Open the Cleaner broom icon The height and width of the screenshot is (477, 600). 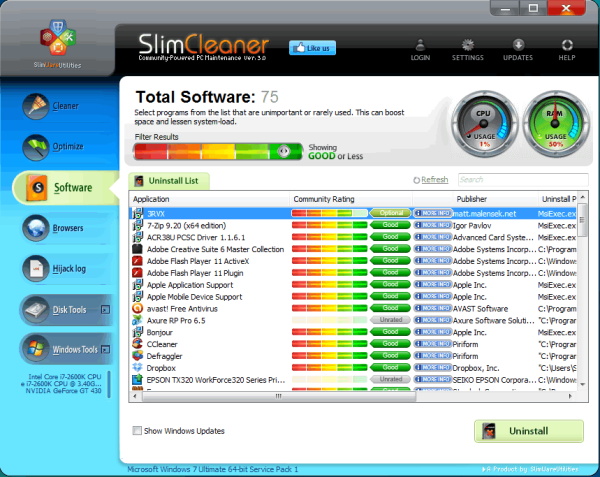pos(36,106)
